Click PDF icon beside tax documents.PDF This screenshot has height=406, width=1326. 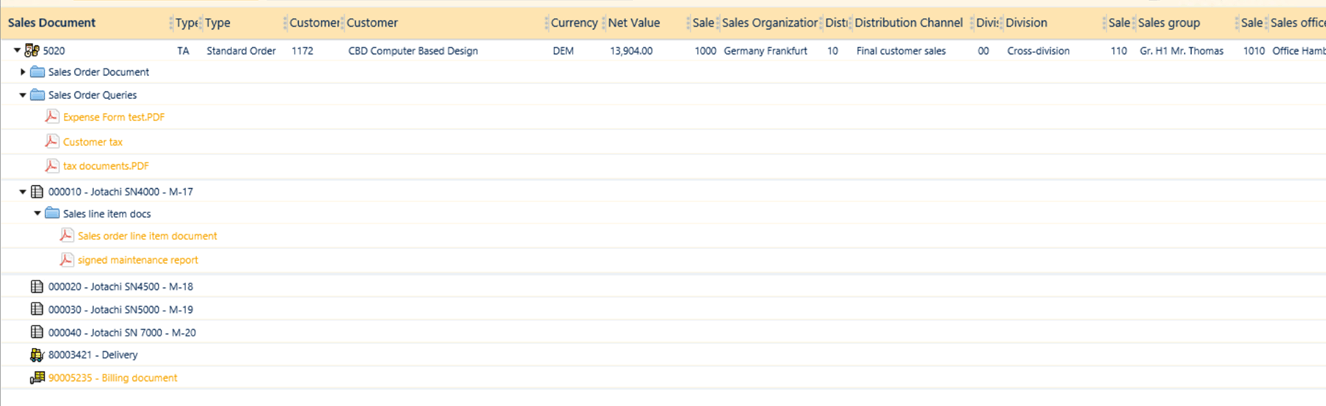click(x=52, y=166)
